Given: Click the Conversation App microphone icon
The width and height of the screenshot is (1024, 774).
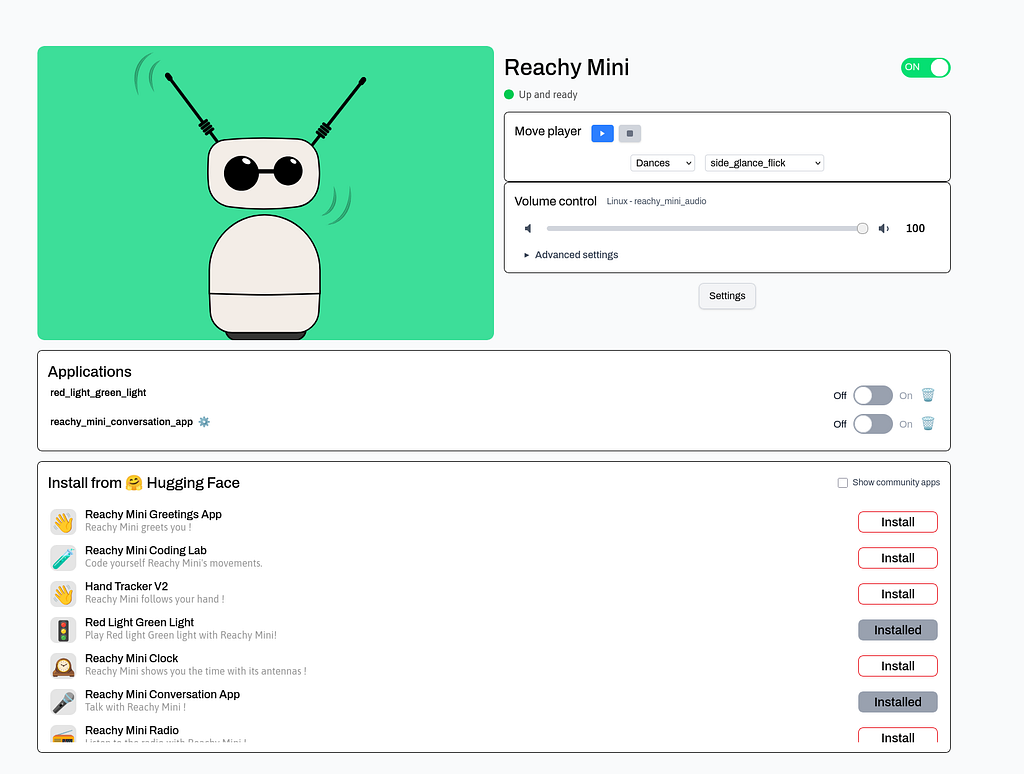Looking at the screenshot, I should pyautogui.click(x=63, y=701).
